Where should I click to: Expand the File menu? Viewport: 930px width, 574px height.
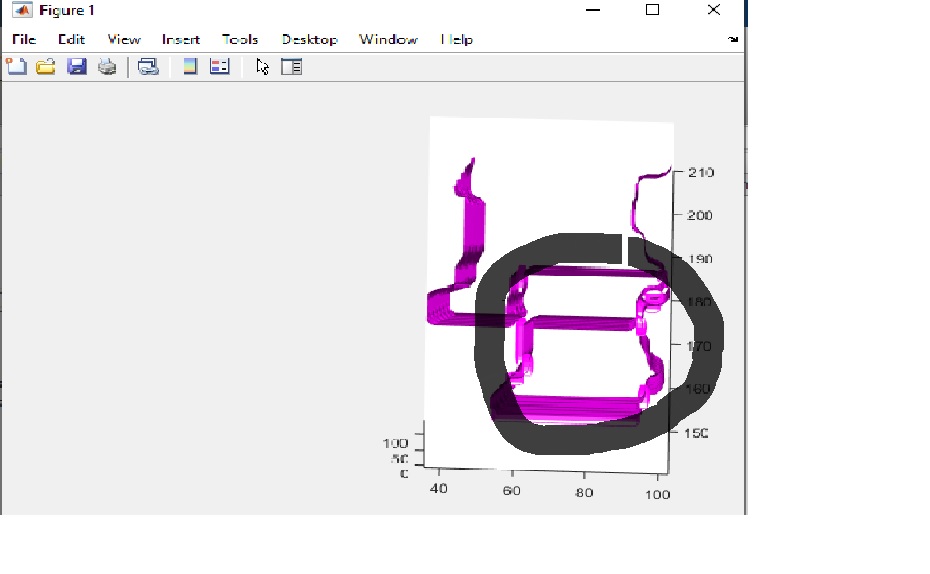coord(24,40)
